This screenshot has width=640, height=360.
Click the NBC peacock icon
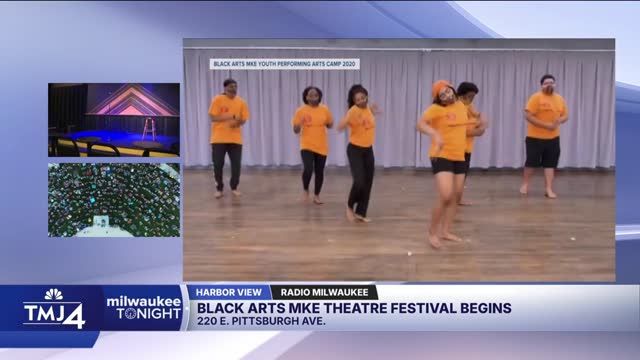[54, 294]
